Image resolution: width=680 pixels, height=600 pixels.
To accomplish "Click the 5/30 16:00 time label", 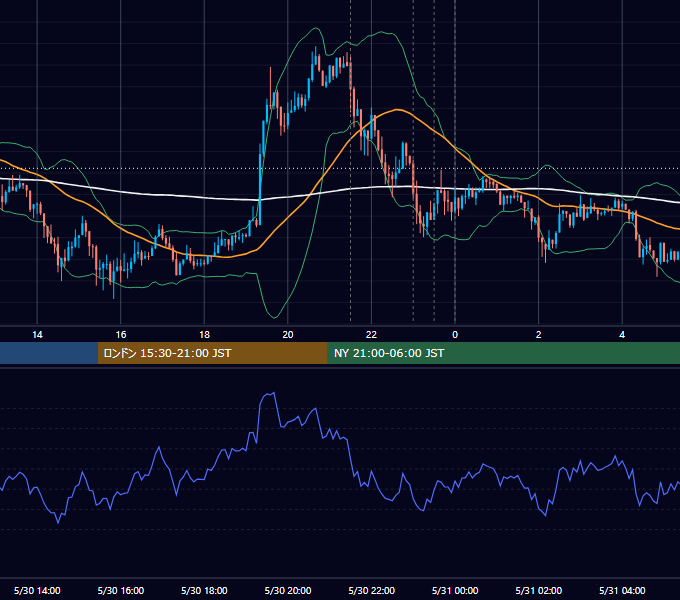I will (x=121, y=590).
